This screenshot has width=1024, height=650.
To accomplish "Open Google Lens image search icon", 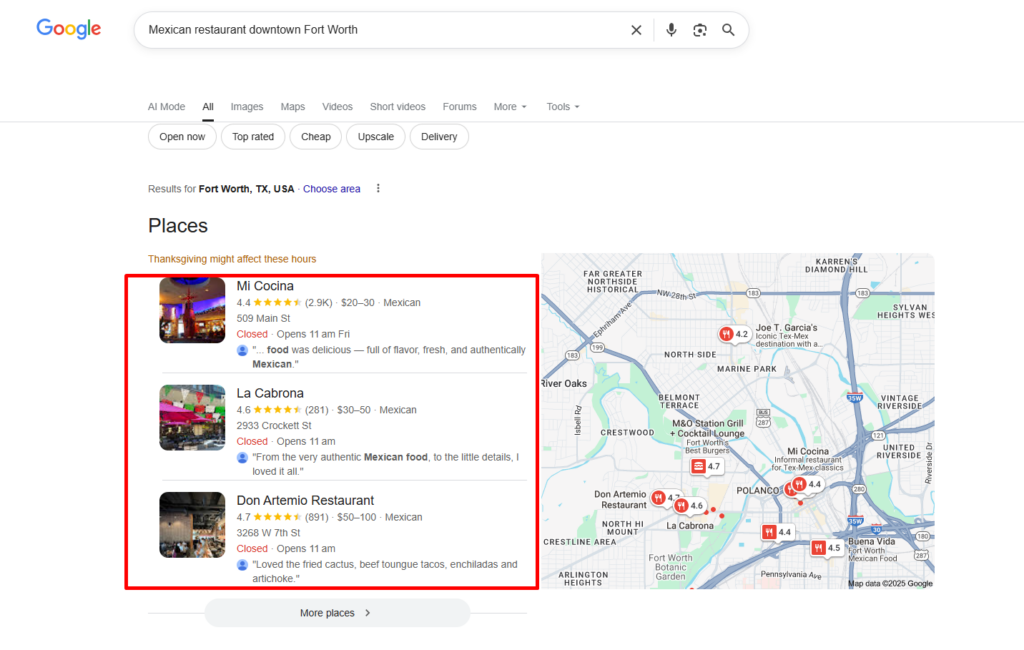I will coord(700,30).
